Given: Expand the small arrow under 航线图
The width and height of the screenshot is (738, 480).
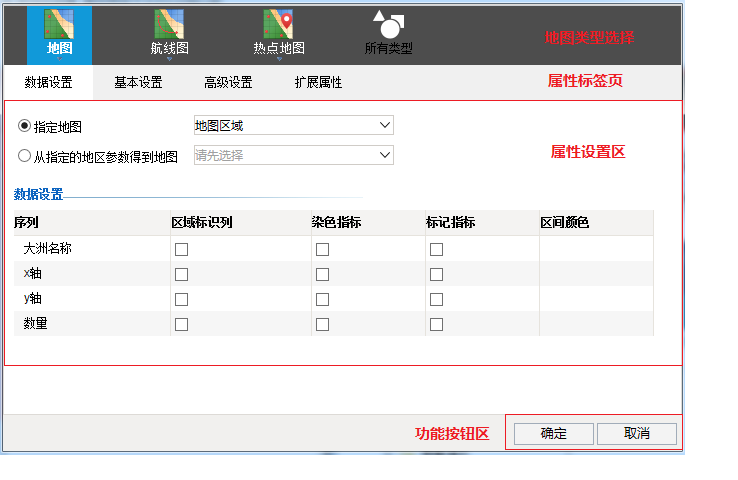Looking at the screenshot, I should click(x=169, y=59).
